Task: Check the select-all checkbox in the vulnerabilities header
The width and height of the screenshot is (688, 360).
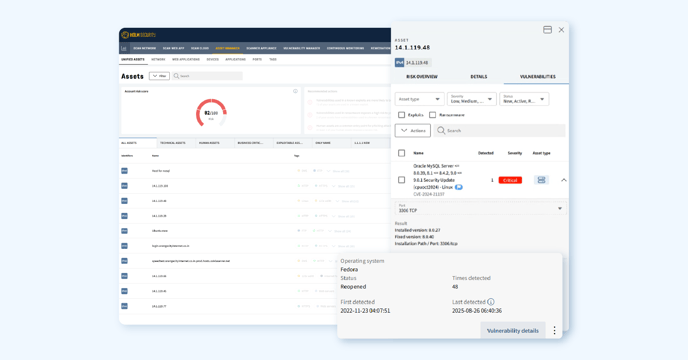Action: tap(401, 153)
